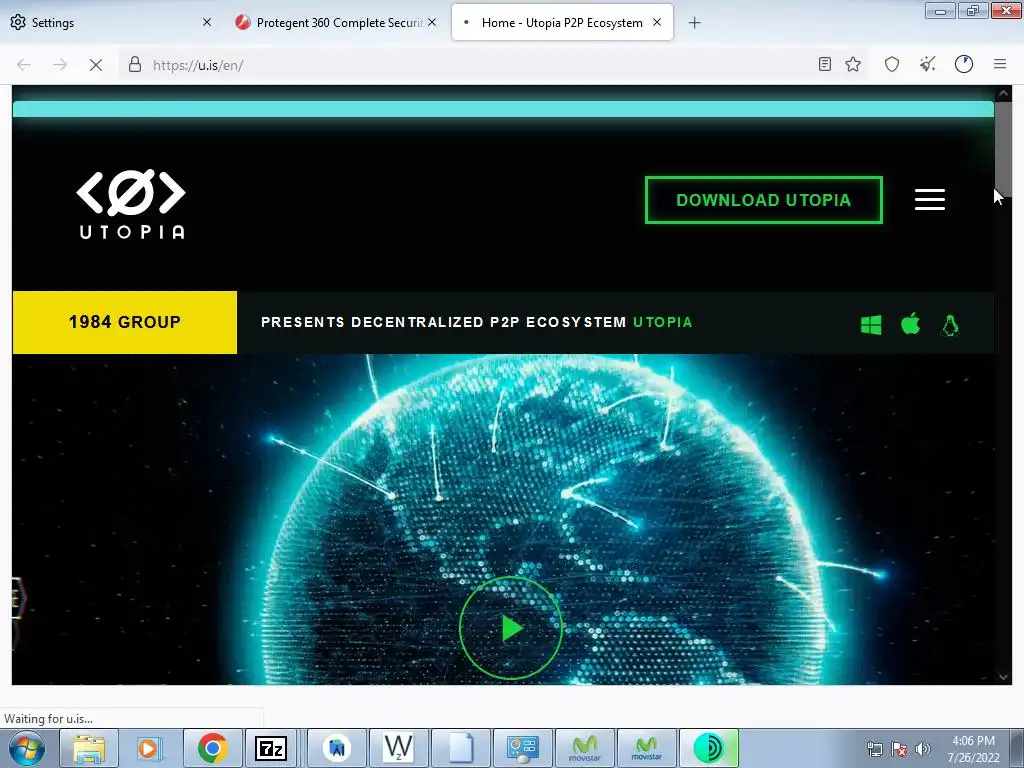Close the Utopia P2P Ecosystem tab

(657, 22)
